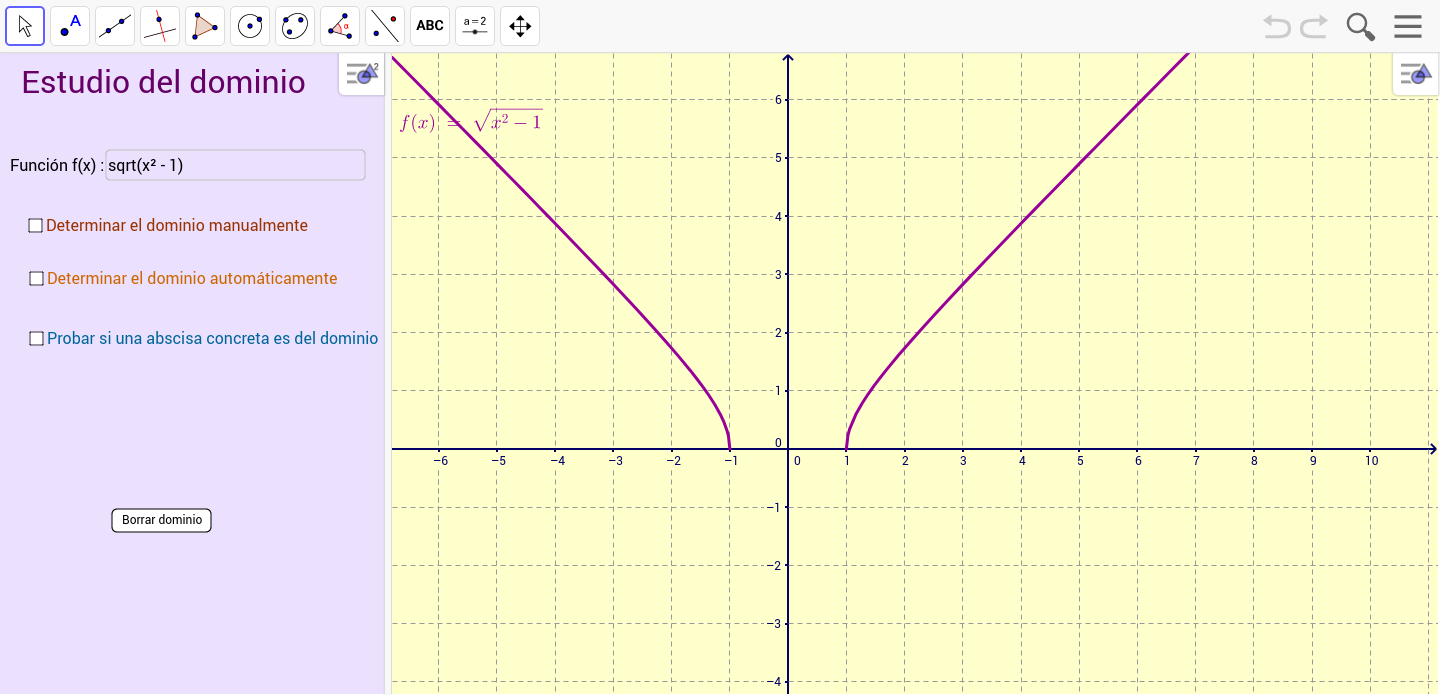Click the Función f(x) input field

tap(235, 165)
